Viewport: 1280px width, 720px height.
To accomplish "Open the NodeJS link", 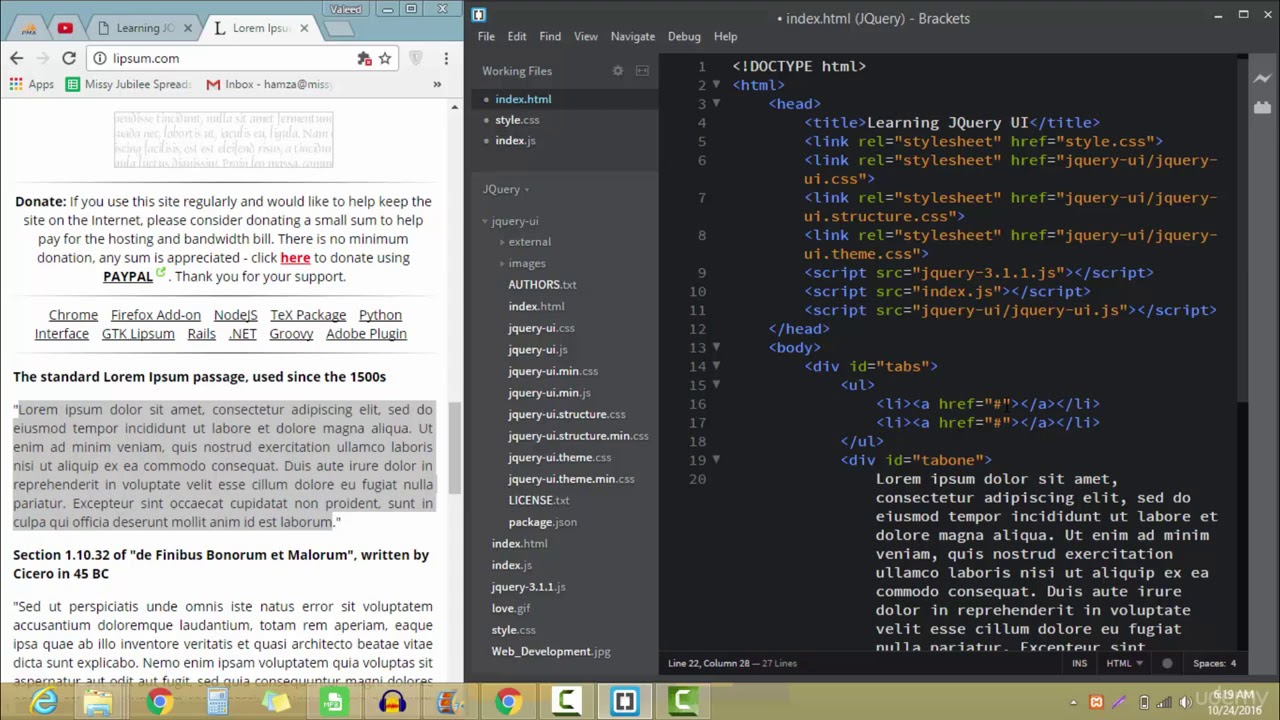I will pos(236,315).
